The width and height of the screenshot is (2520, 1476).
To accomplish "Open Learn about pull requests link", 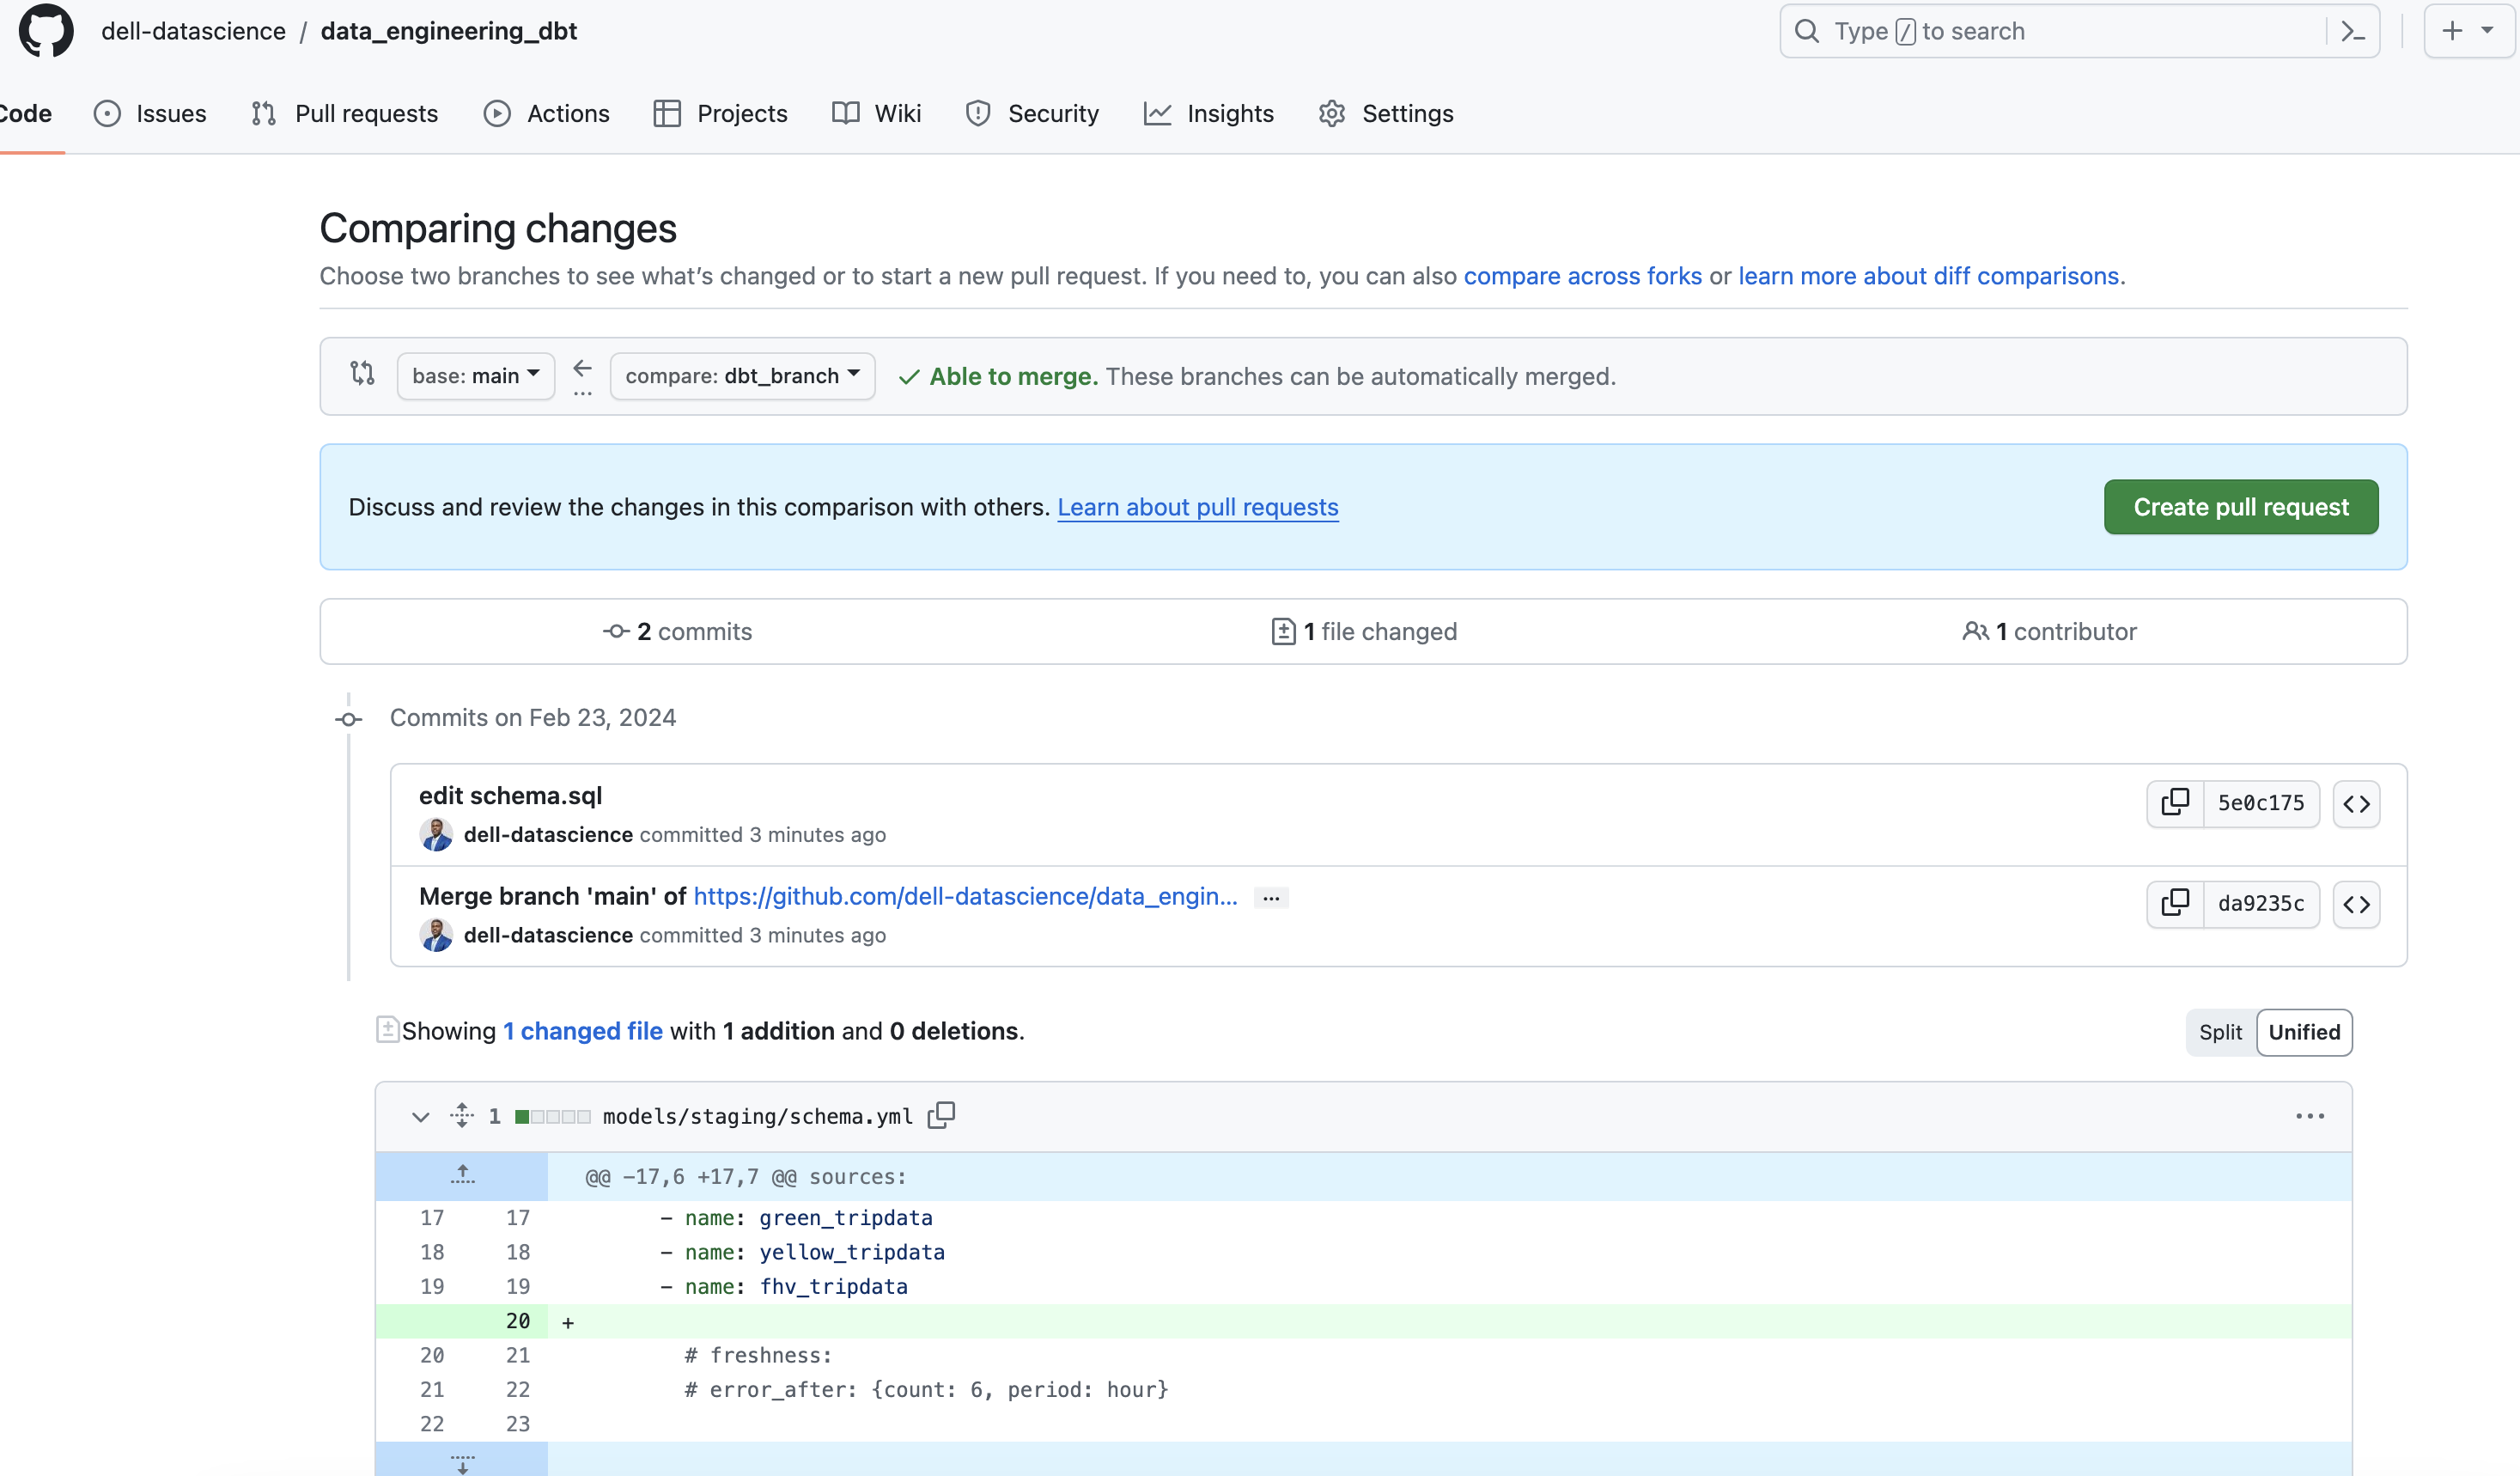I will (1198, 508).
